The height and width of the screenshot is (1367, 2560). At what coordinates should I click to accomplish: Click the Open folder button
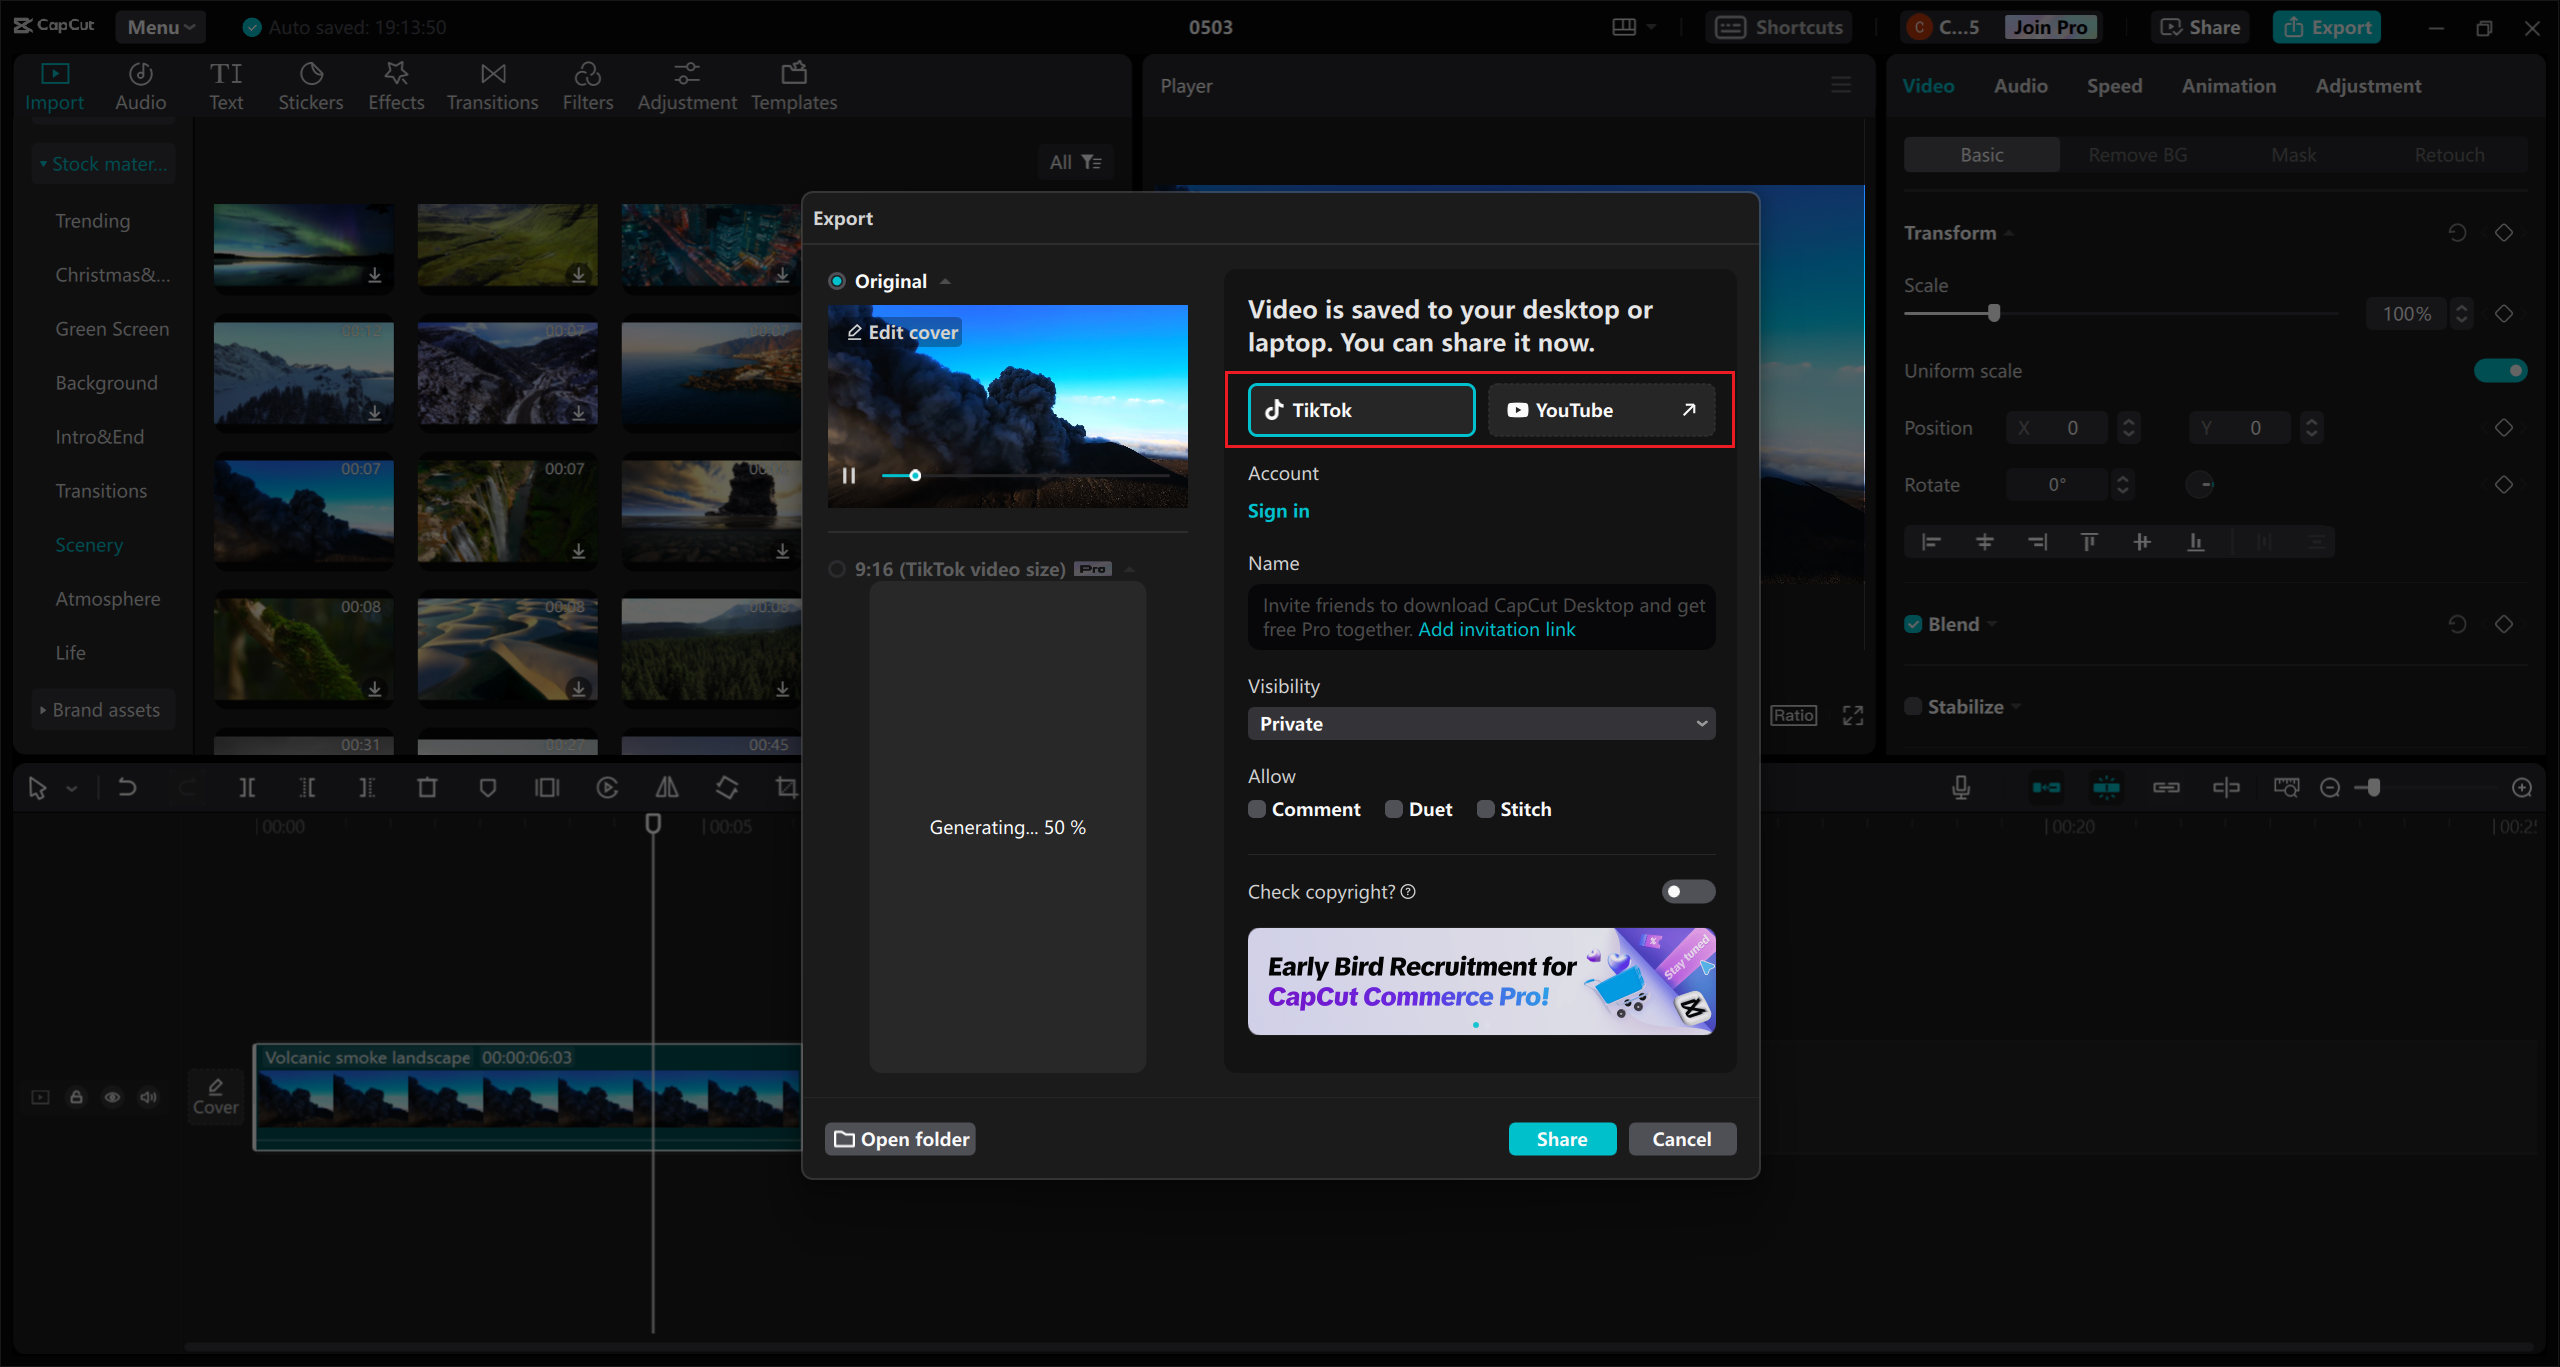click(901, 1139)
